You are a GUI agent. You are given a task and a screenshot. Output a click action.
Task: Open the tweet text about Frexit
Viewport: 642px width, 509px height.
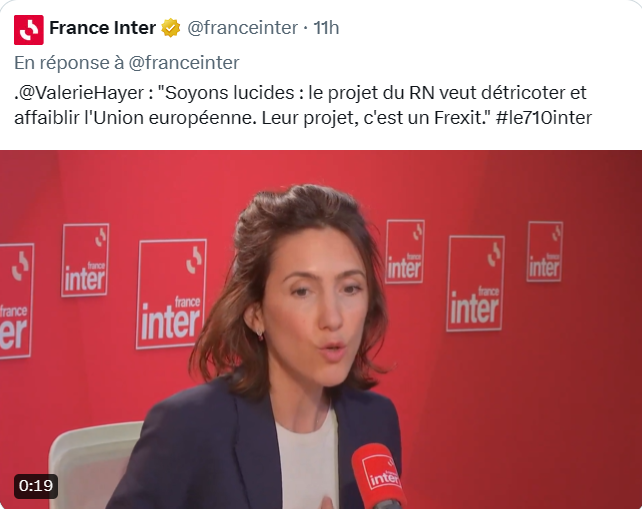tap(303, 105)
